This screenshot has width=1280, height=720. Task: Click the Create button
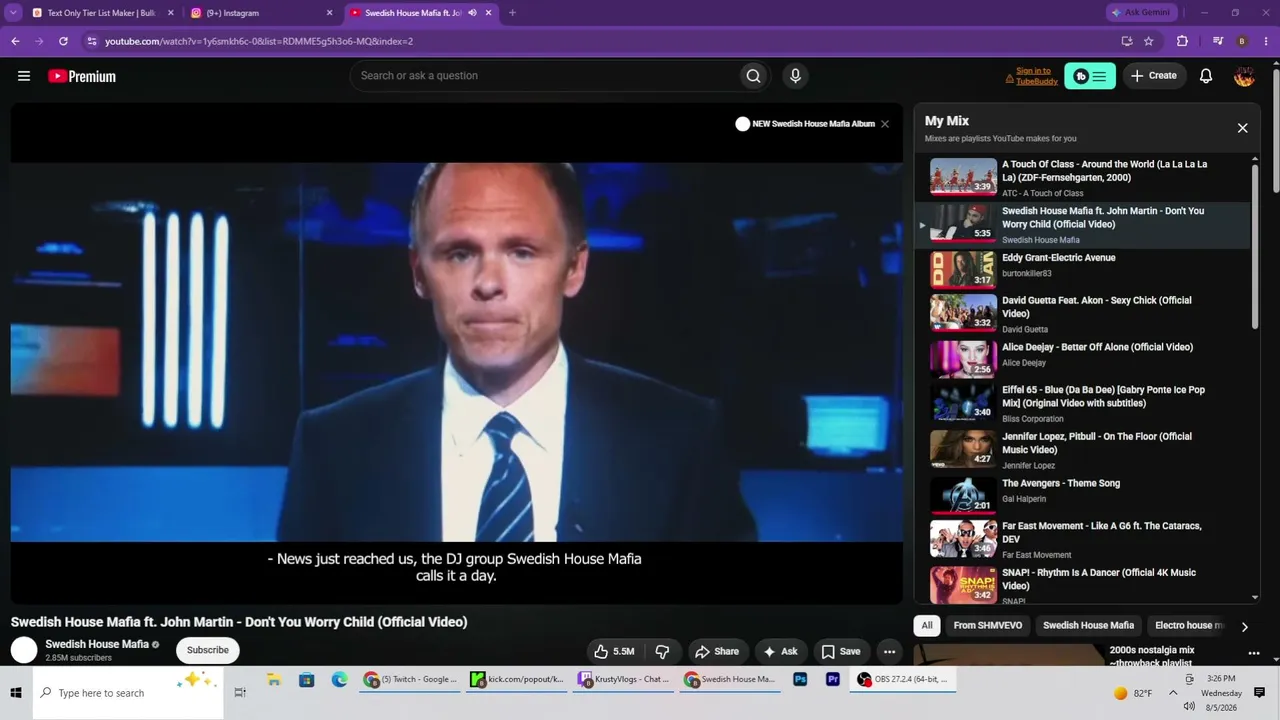pos(1154,76)
